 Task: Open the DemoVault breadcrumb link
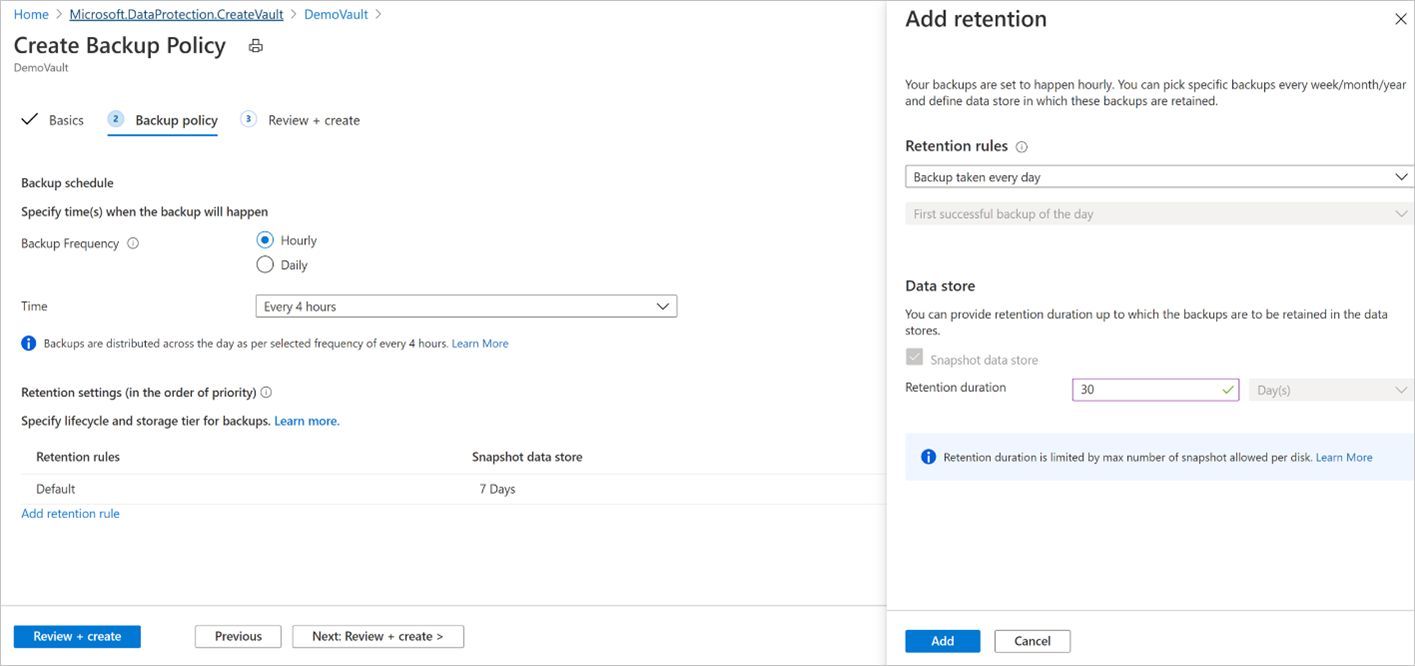click(338, 15)
